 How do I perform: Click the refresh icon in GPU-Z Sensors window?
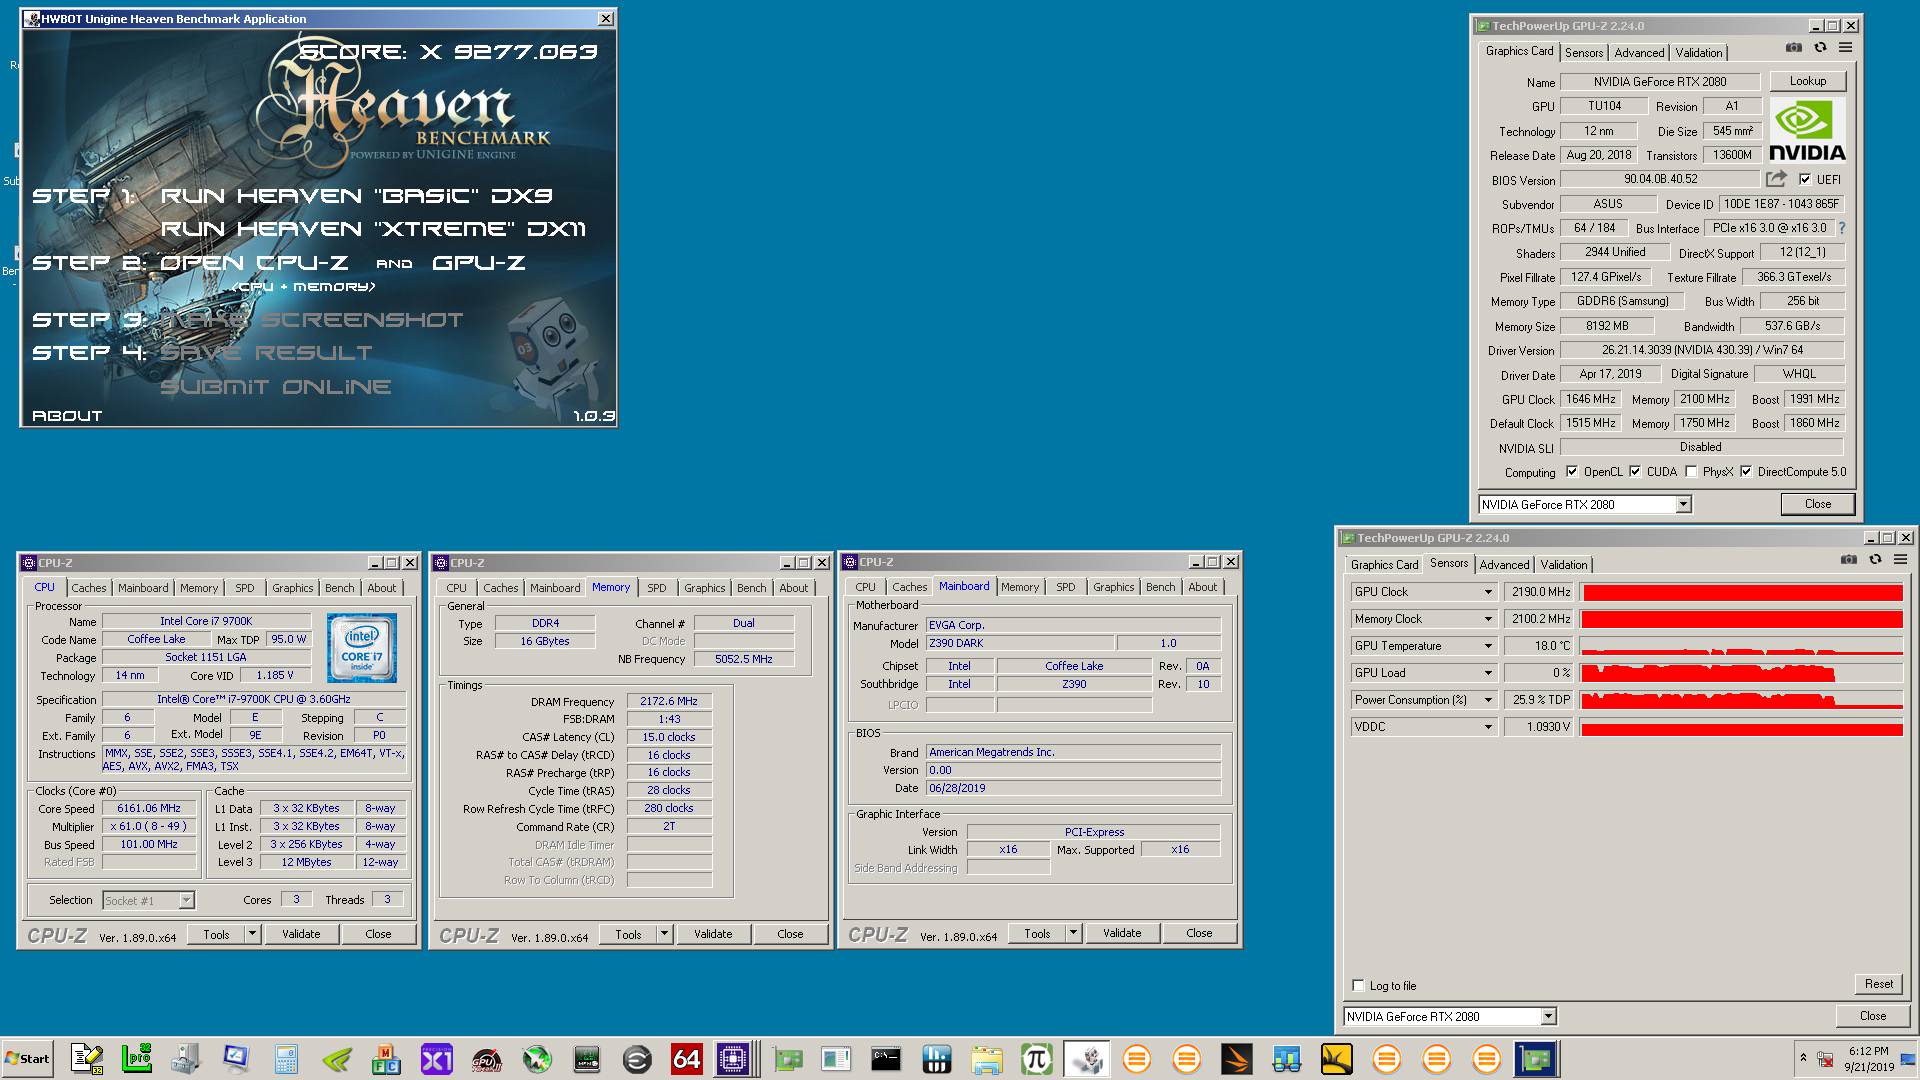(1875, 560)
